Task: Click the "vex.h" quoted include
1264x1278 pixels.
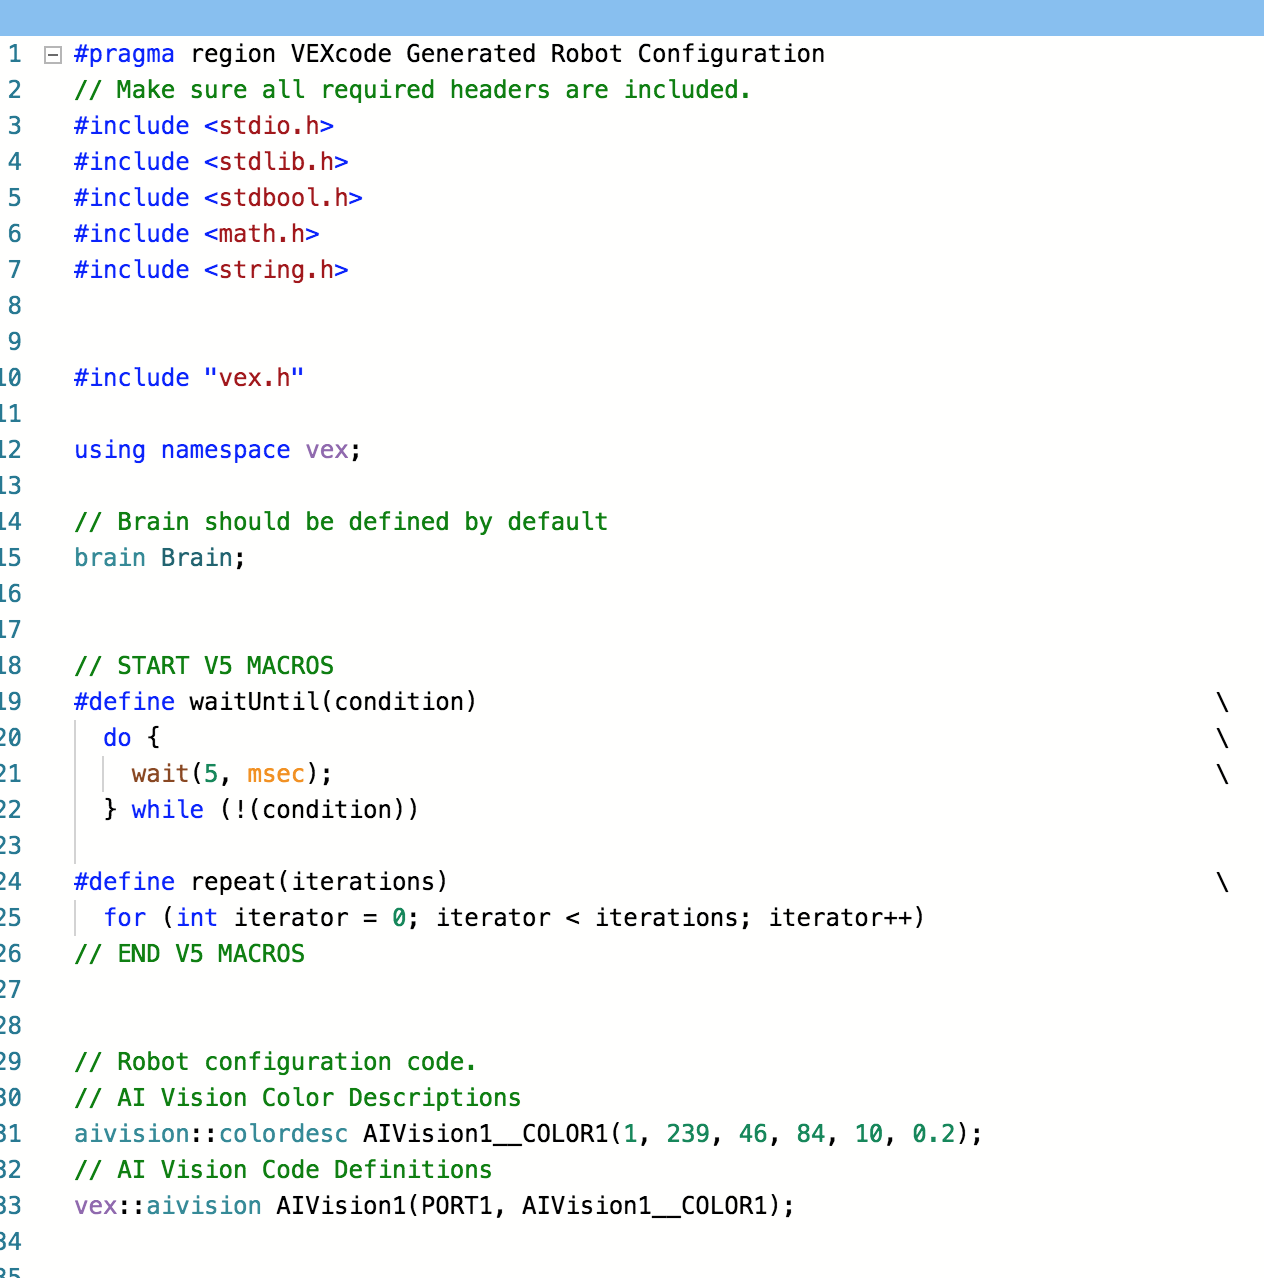Action: (x=254, y=378)
